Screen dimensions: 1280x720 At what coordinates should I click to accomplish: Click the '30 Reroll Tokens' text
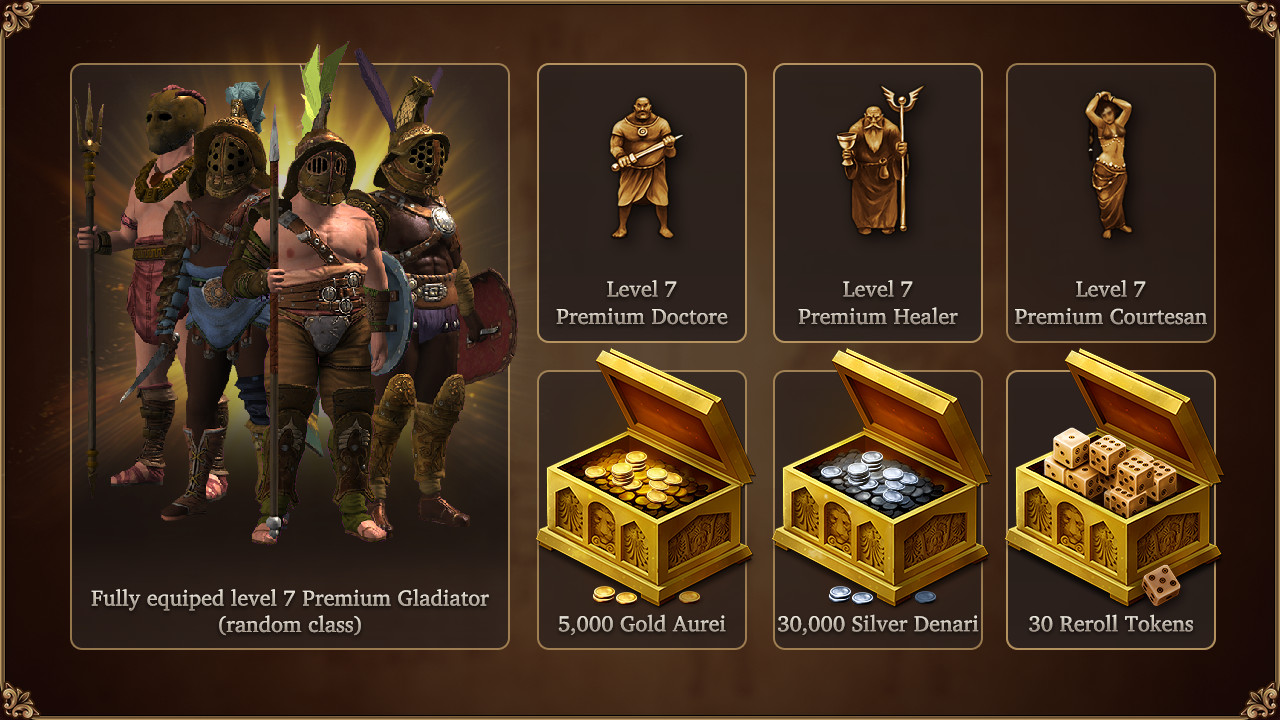pyautogui.click(x=1111, y=624)
